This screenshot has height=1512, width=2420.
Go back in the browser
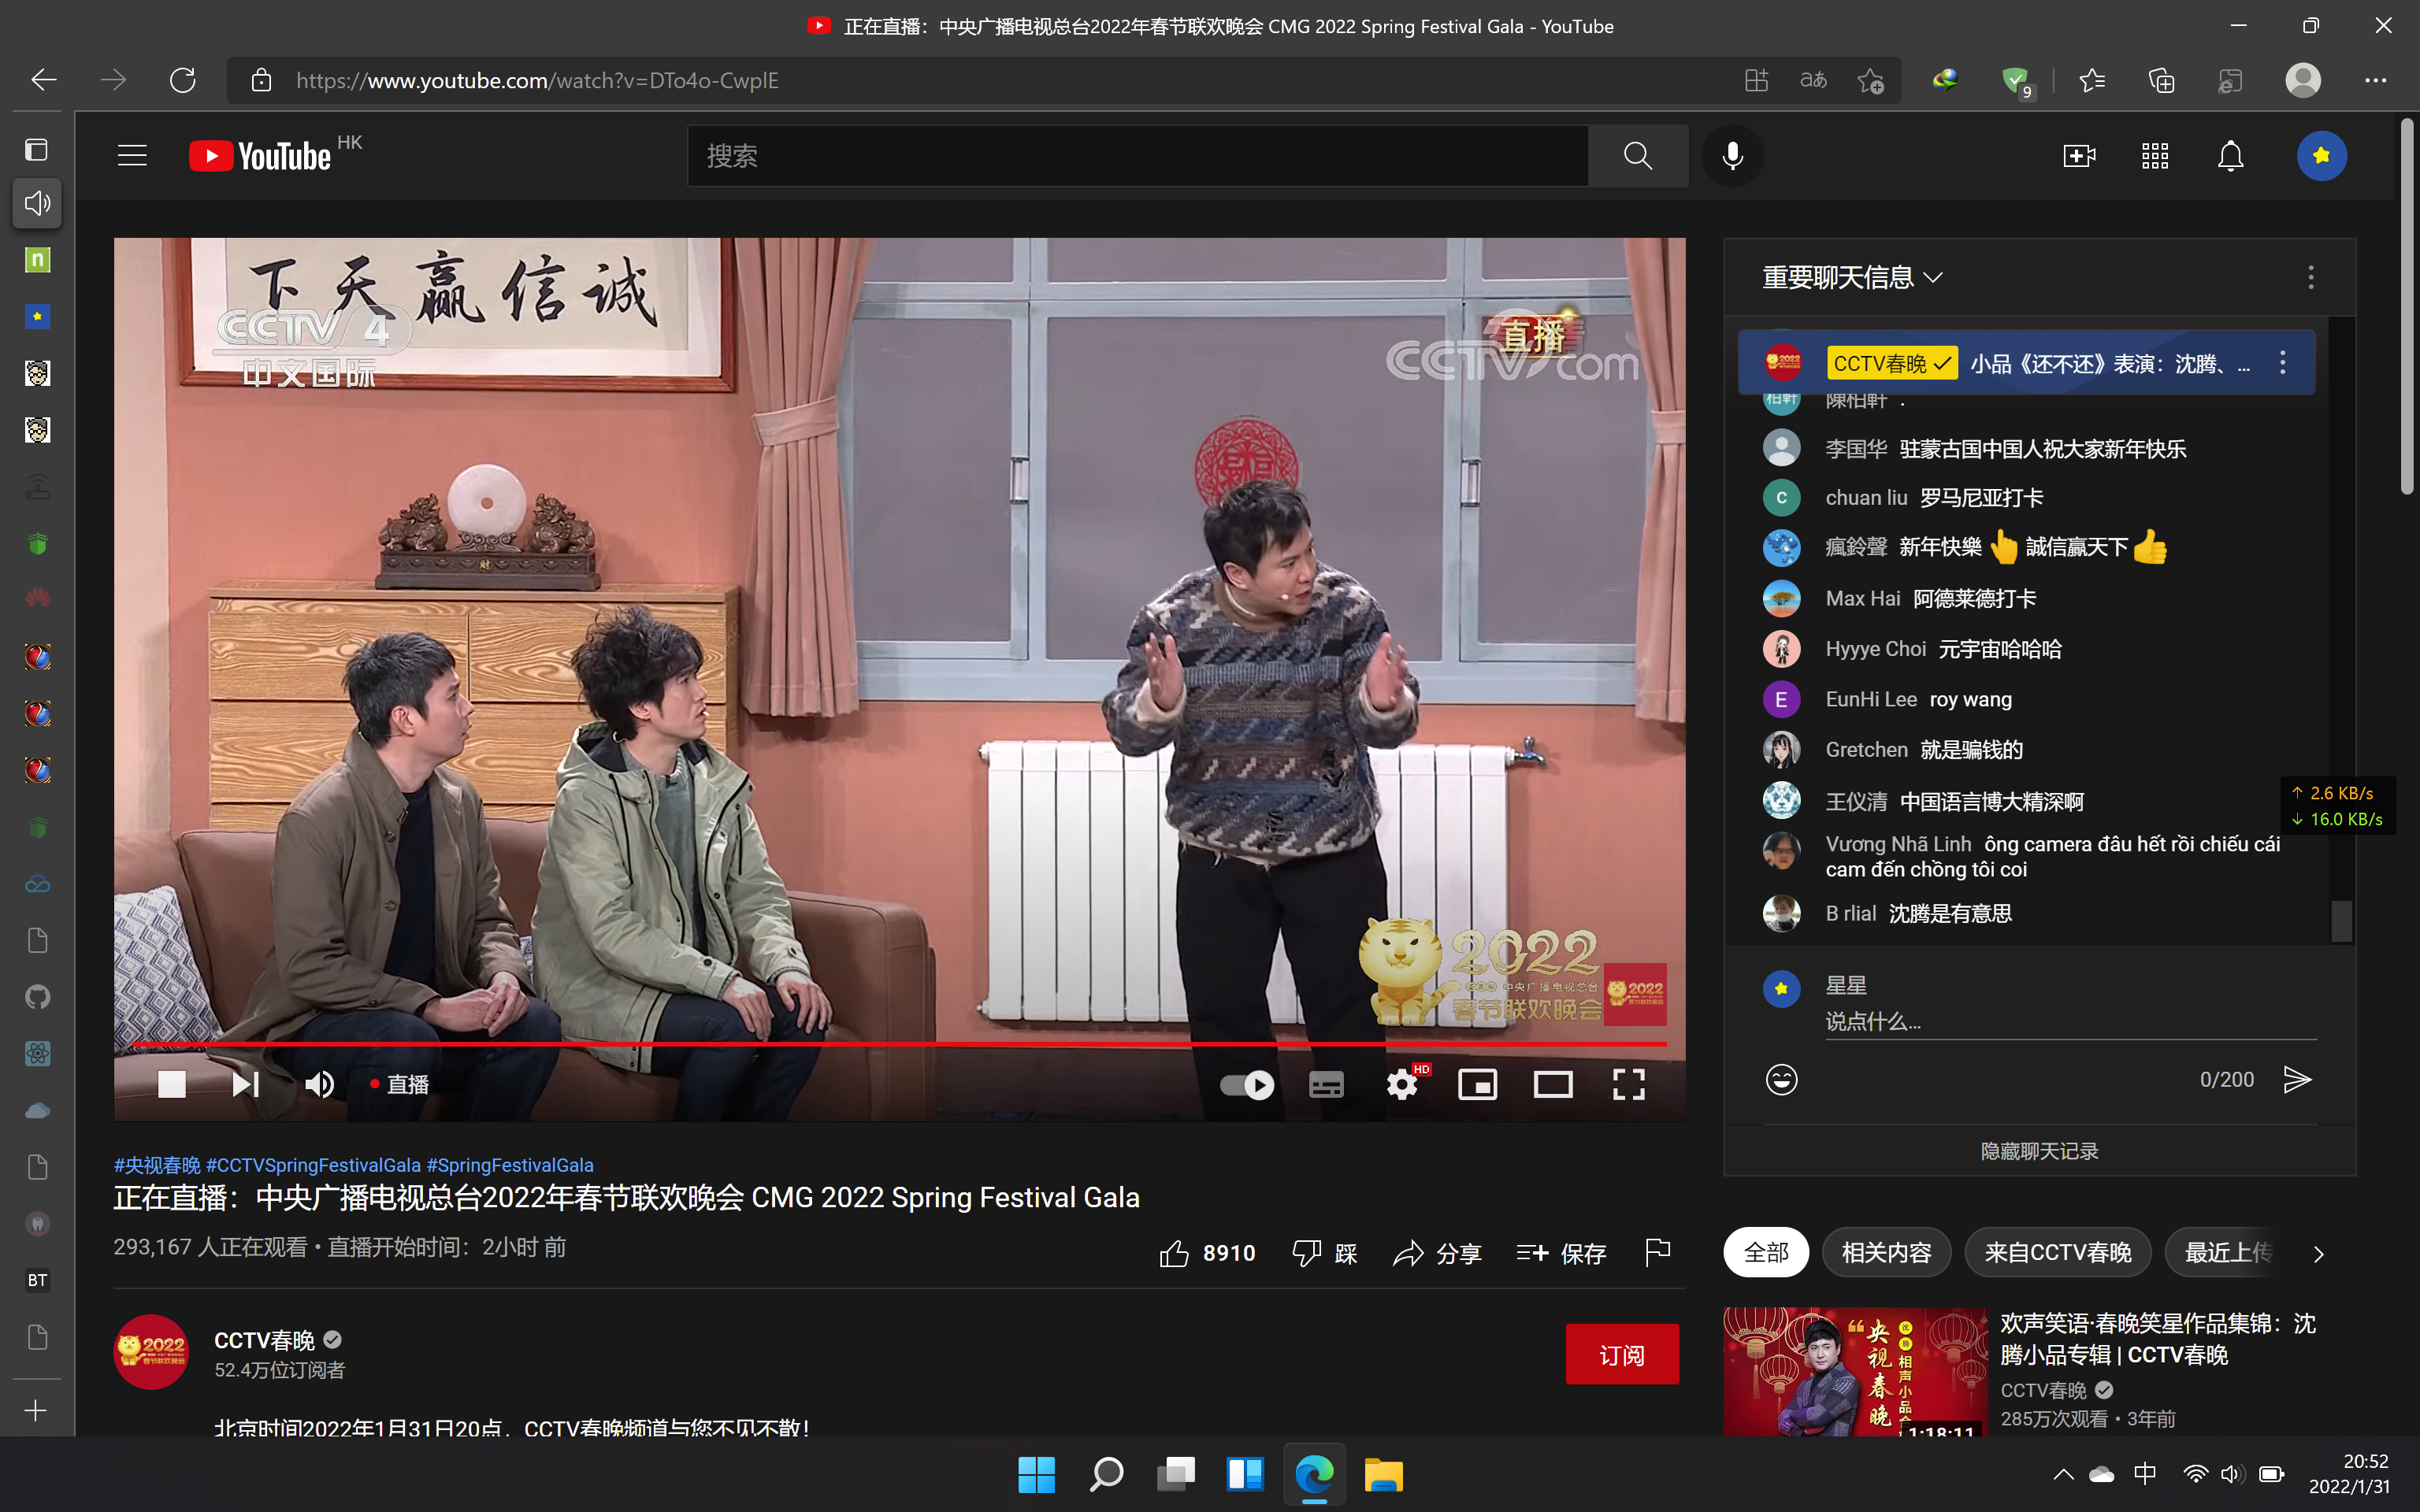point(43,80)
